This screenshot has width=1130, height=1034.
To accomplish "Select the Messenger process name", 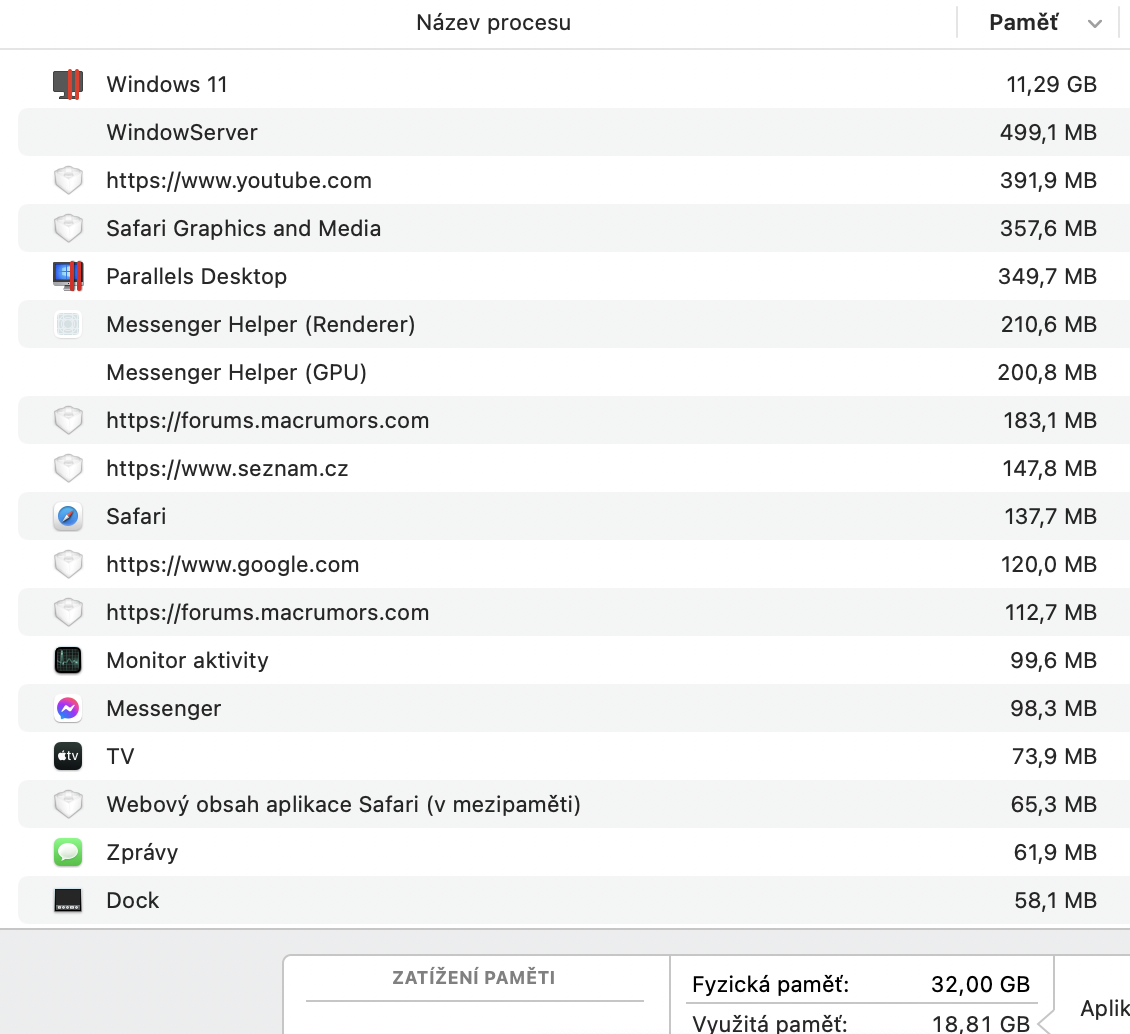I will (164, 708).
